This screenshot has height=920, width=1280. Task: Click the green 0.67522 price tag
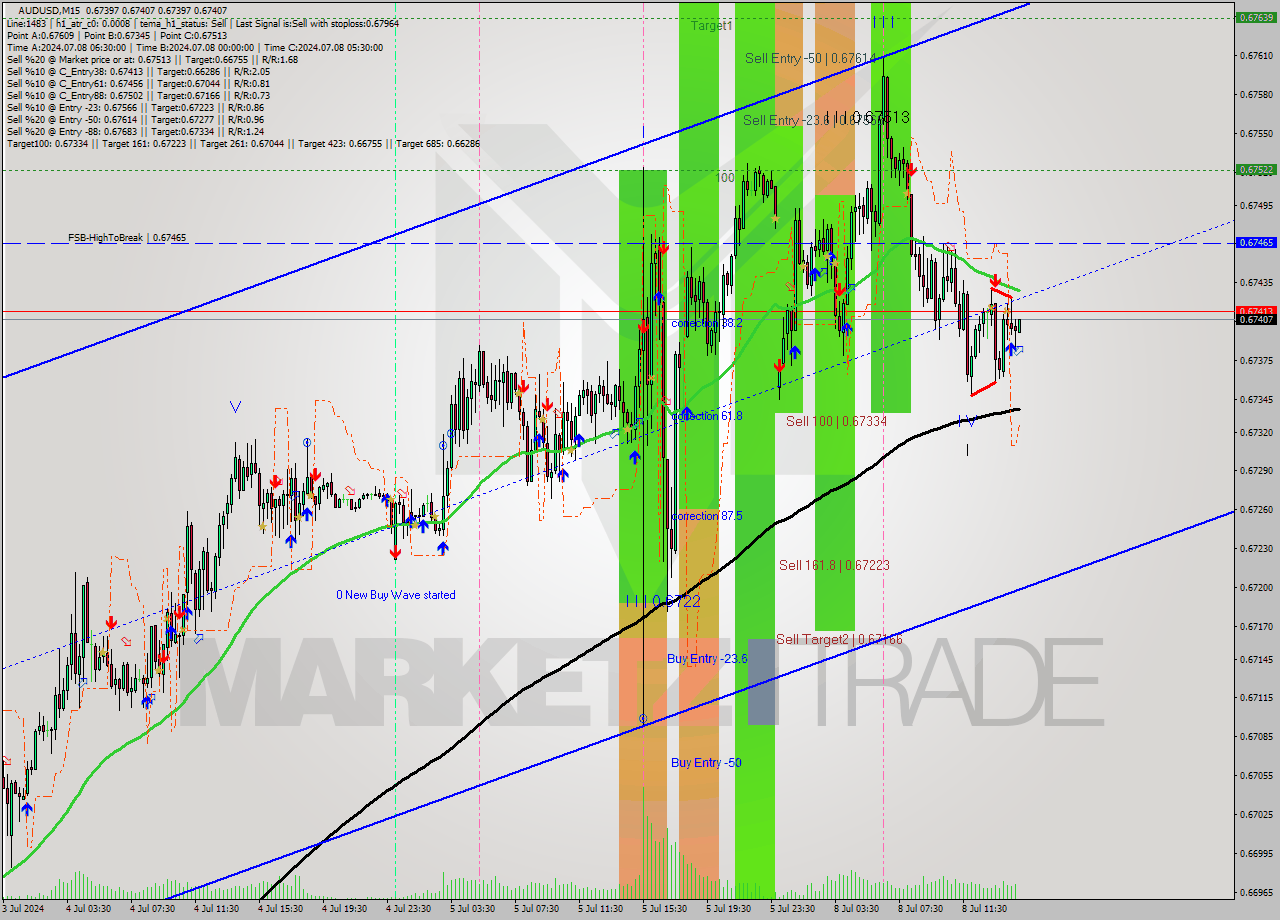pos(1256,170)
